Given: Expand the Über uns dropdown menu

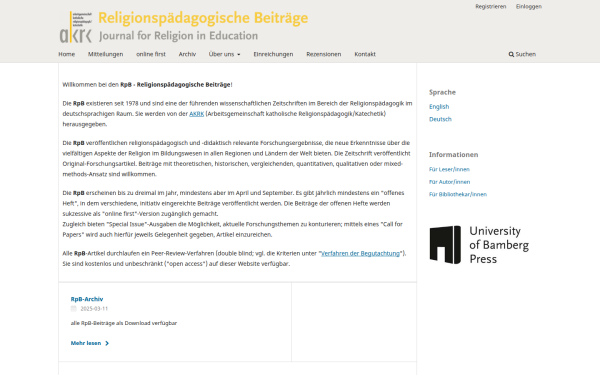Looking at the screenshot, I should [224, 54].
